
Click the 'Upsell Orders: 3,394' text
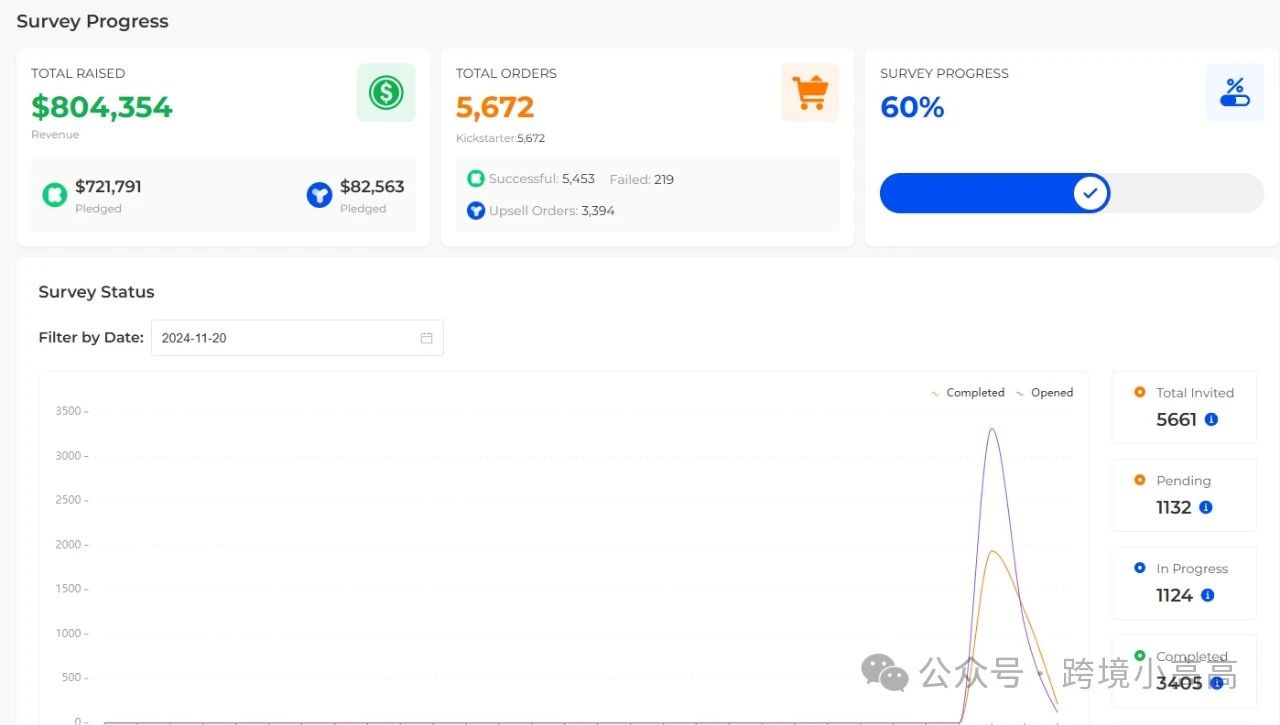pyautogui.click(x=552, y=211)
